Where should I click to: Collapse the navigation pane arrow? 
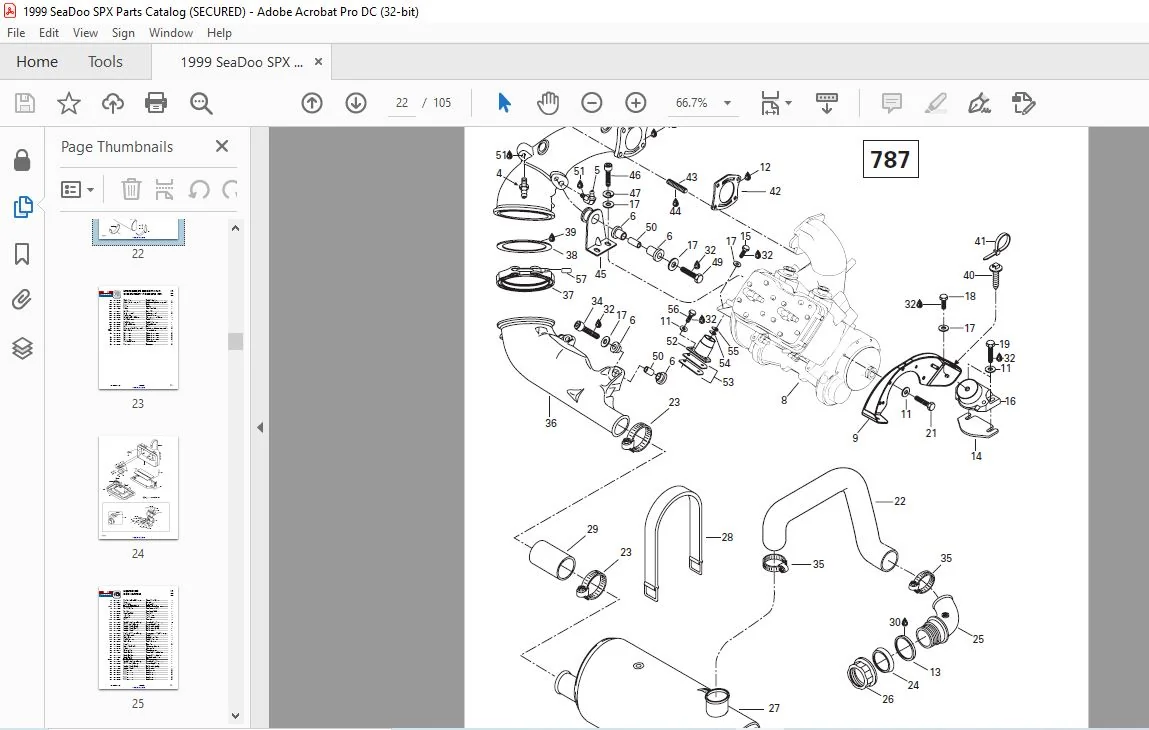point(259,427)
